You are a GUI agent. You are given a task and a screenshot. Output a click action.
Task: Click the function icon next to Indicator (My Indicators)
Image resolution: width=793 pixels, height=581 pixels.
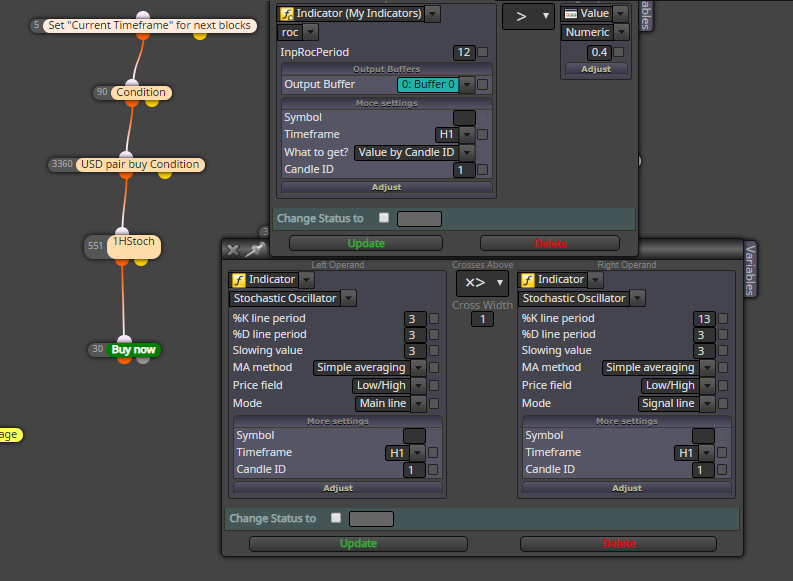[x=287, y=14]
